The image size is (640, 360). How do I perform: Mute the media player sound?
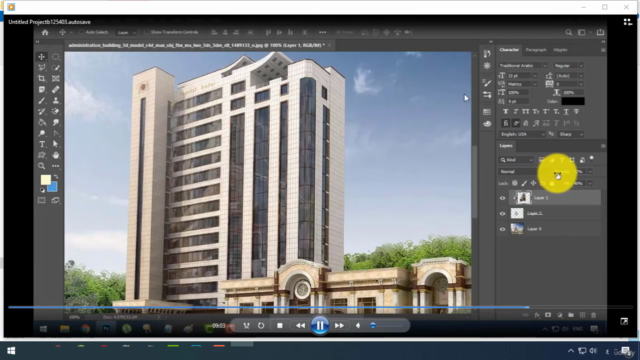(x=358, y=326)
